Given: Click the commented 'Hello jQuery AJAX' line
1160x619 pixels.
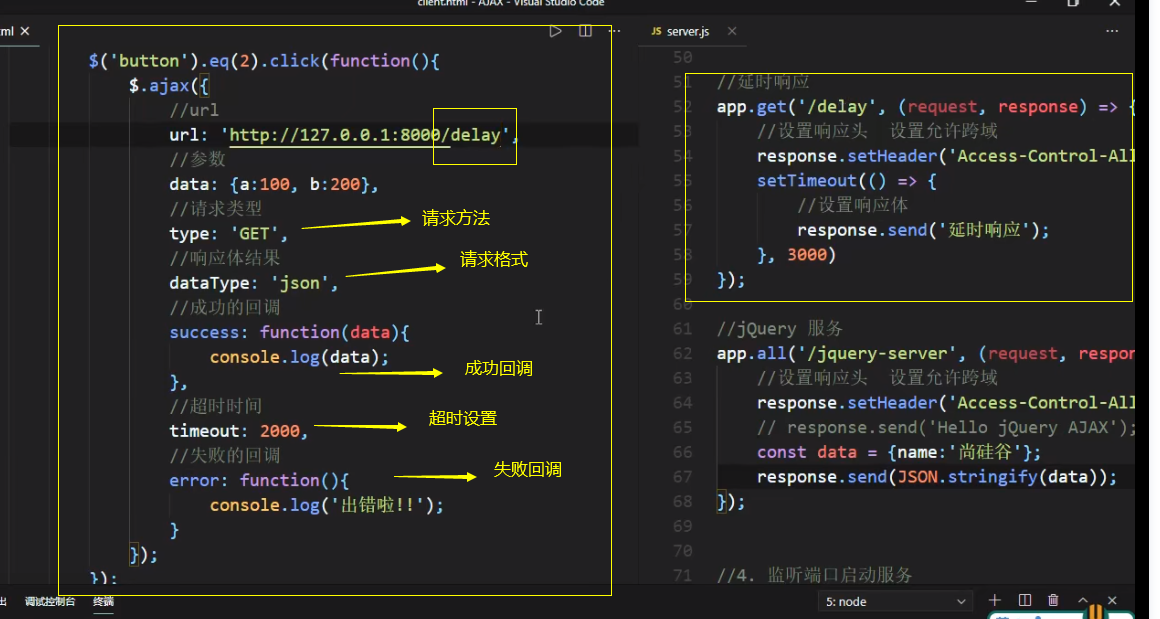Looking at the screenshot, I should (946, 427).
